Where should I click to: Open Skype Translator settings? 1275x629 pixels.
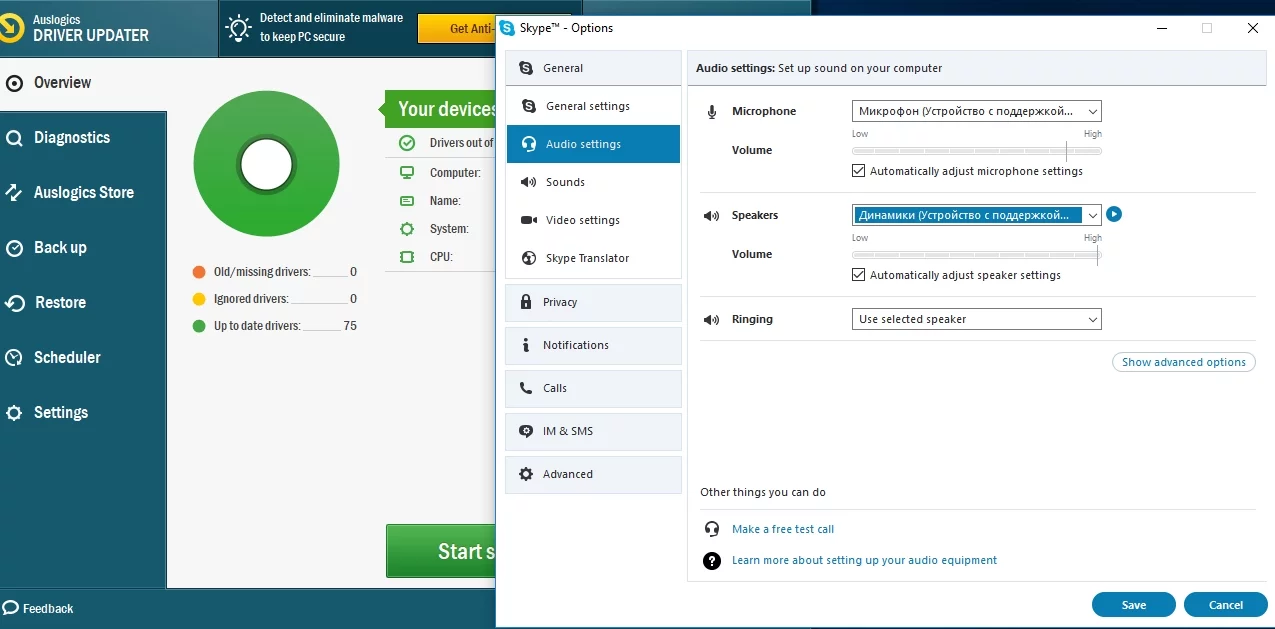[593, 258]
